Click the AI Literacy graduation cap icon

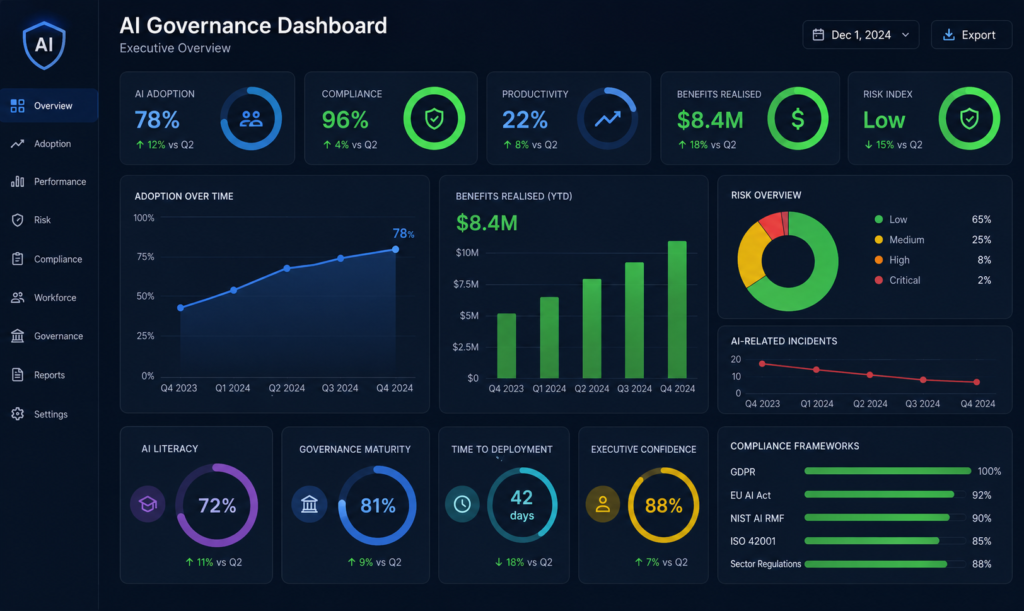click(148, 504)
